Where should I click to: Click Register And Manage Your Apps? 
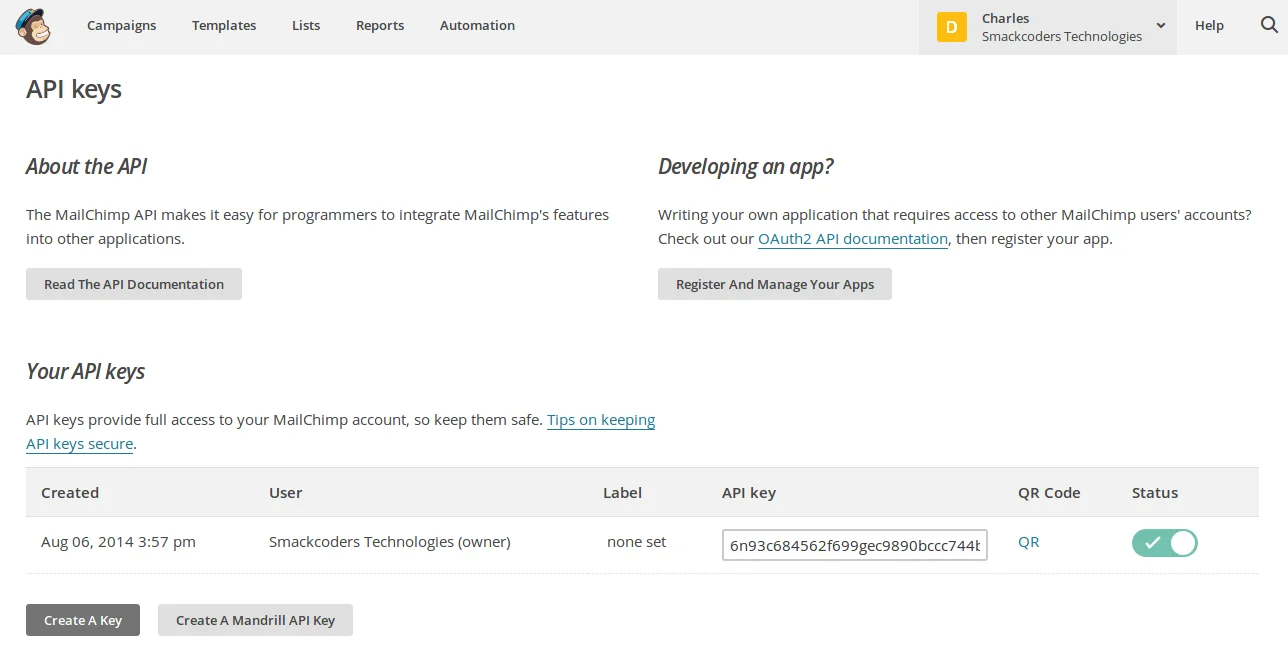(775, 284)
